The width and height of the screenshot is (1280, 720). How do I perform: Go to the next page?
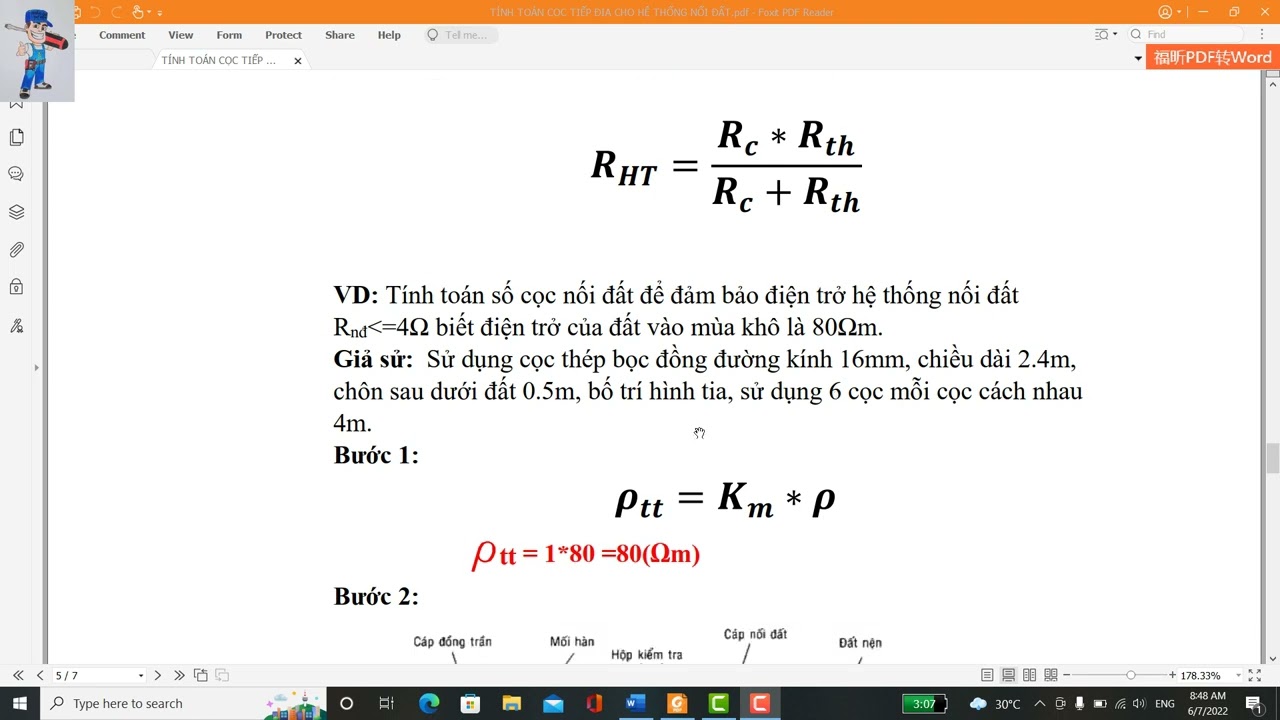click(x=157, y=675)
